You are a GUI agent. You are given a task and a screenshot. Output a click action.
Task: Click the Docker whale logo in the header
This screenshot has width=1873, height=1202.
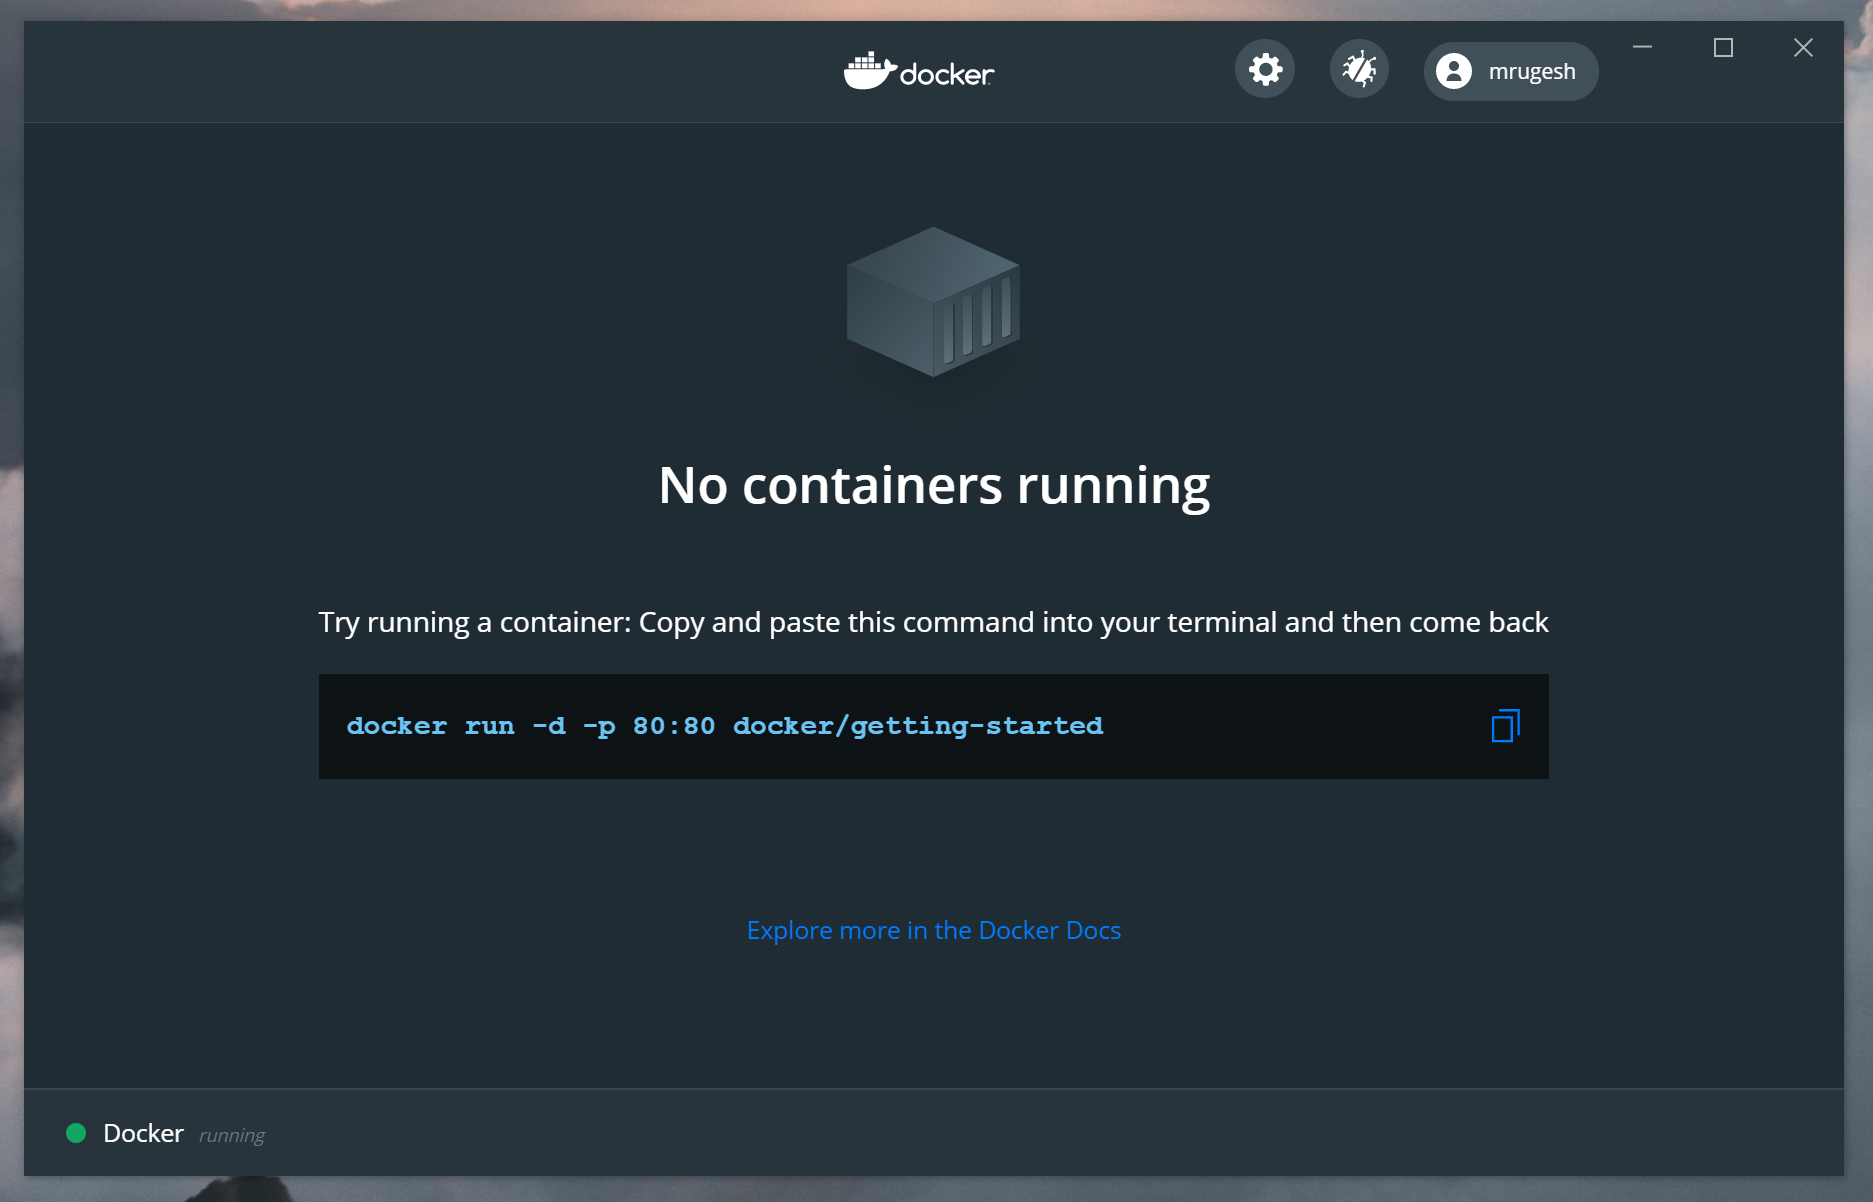tap(919, 71)
